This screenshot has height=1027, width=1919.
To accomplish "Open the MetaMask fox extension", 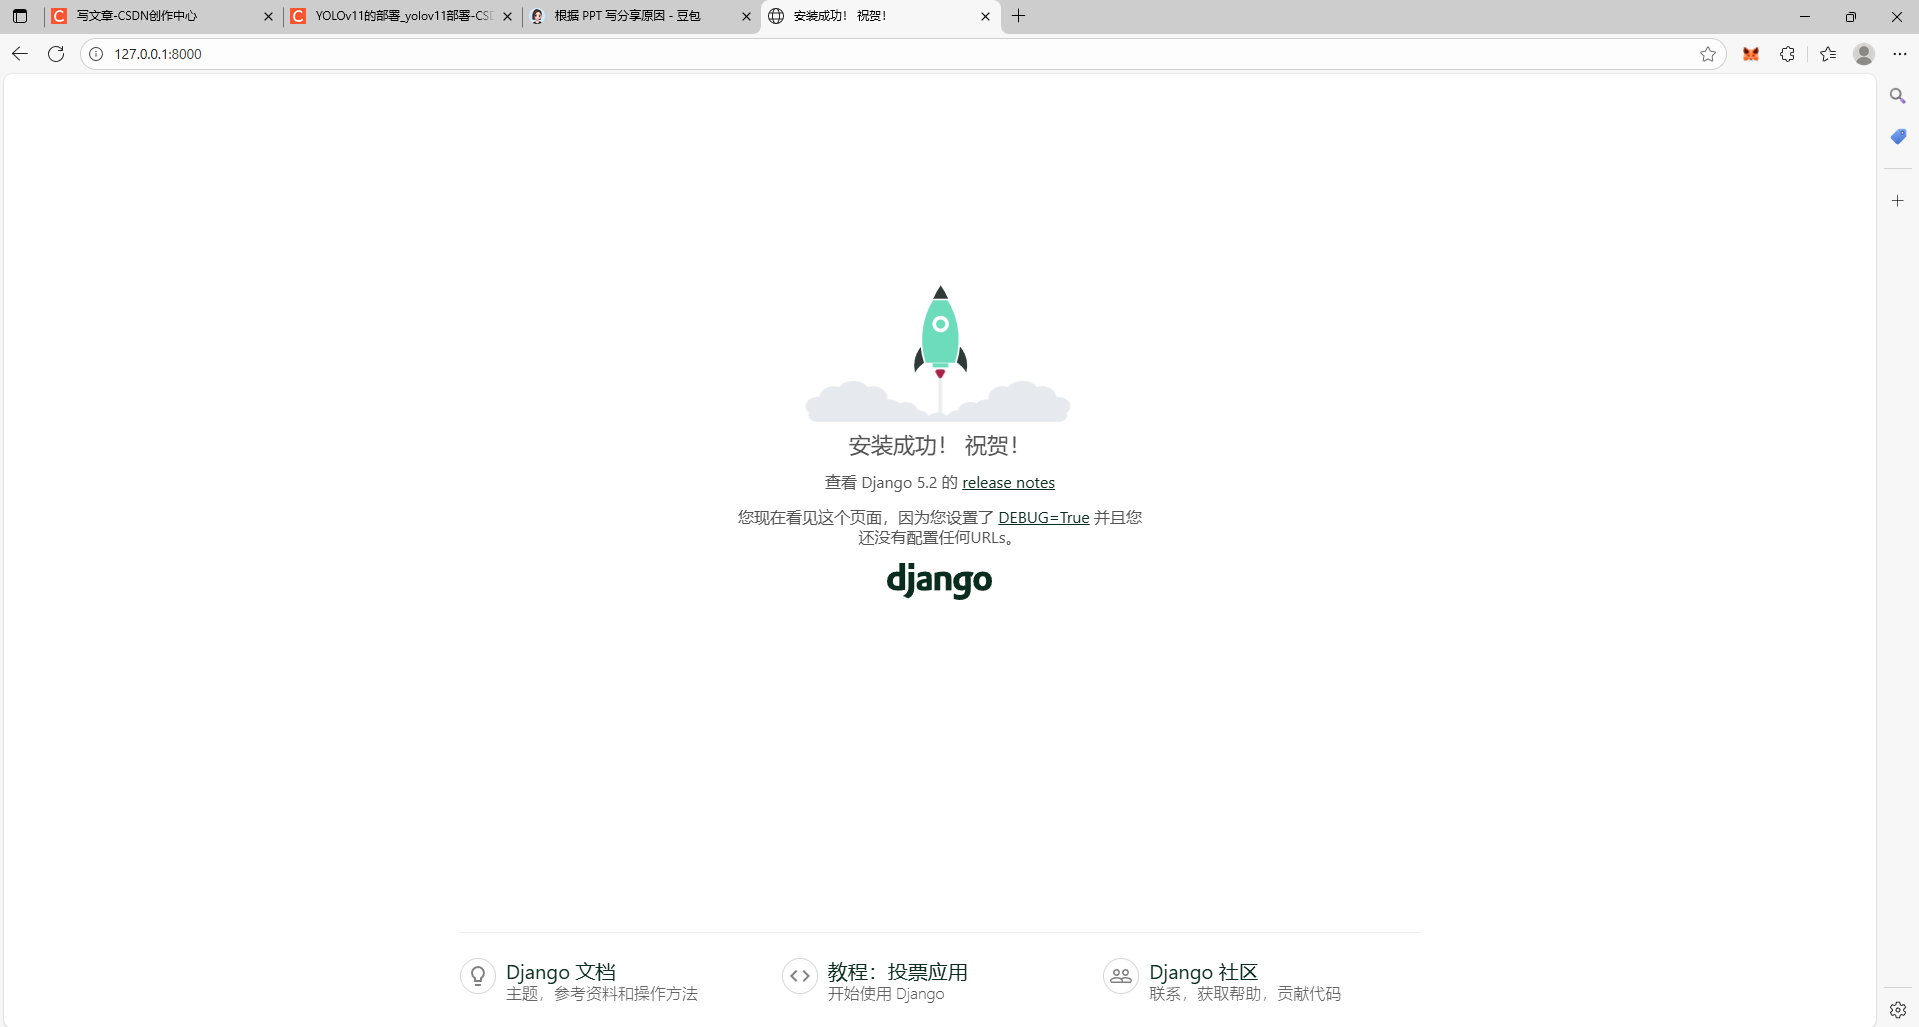I will [x=1751, y=54].
